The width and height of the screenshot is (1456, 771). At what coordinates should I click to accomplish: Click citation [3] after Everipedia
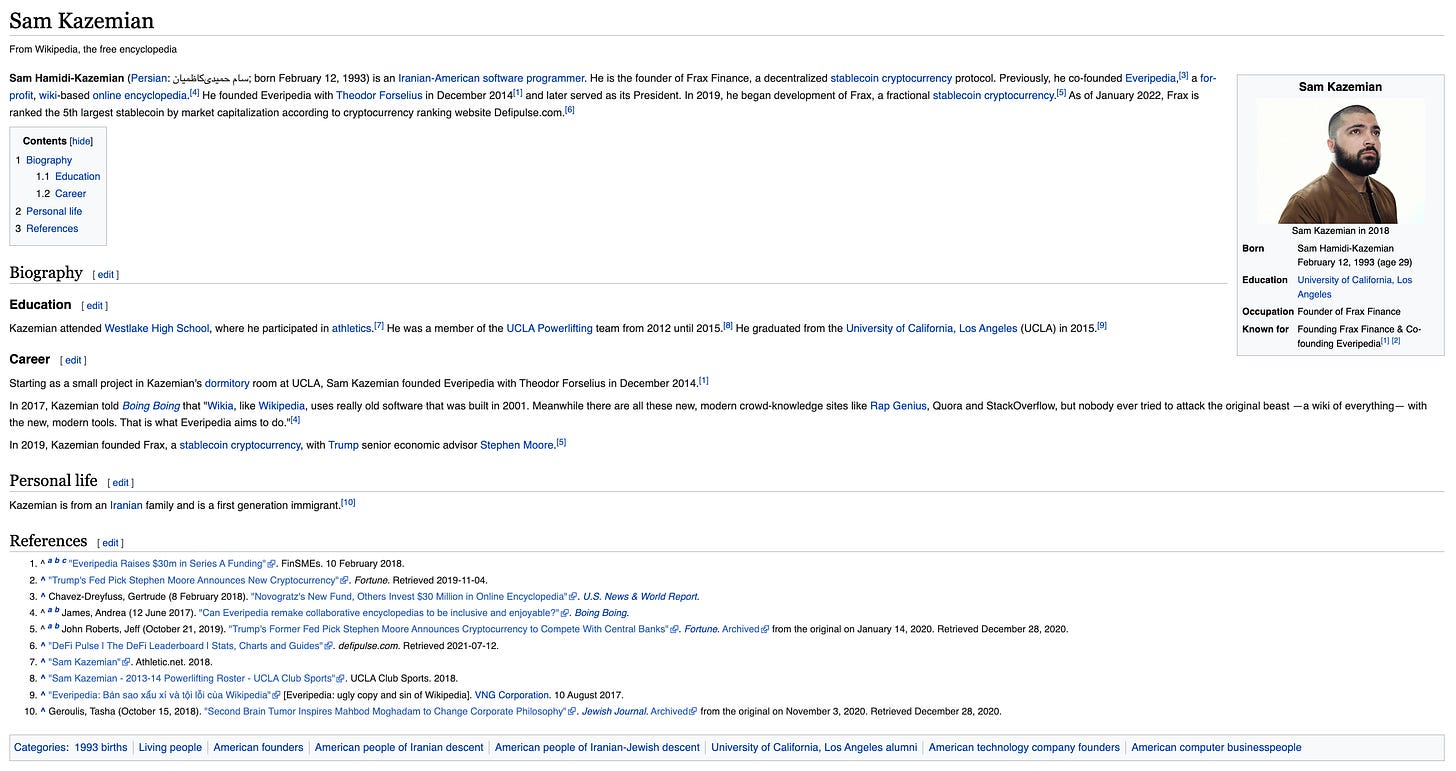point(1183,75)
